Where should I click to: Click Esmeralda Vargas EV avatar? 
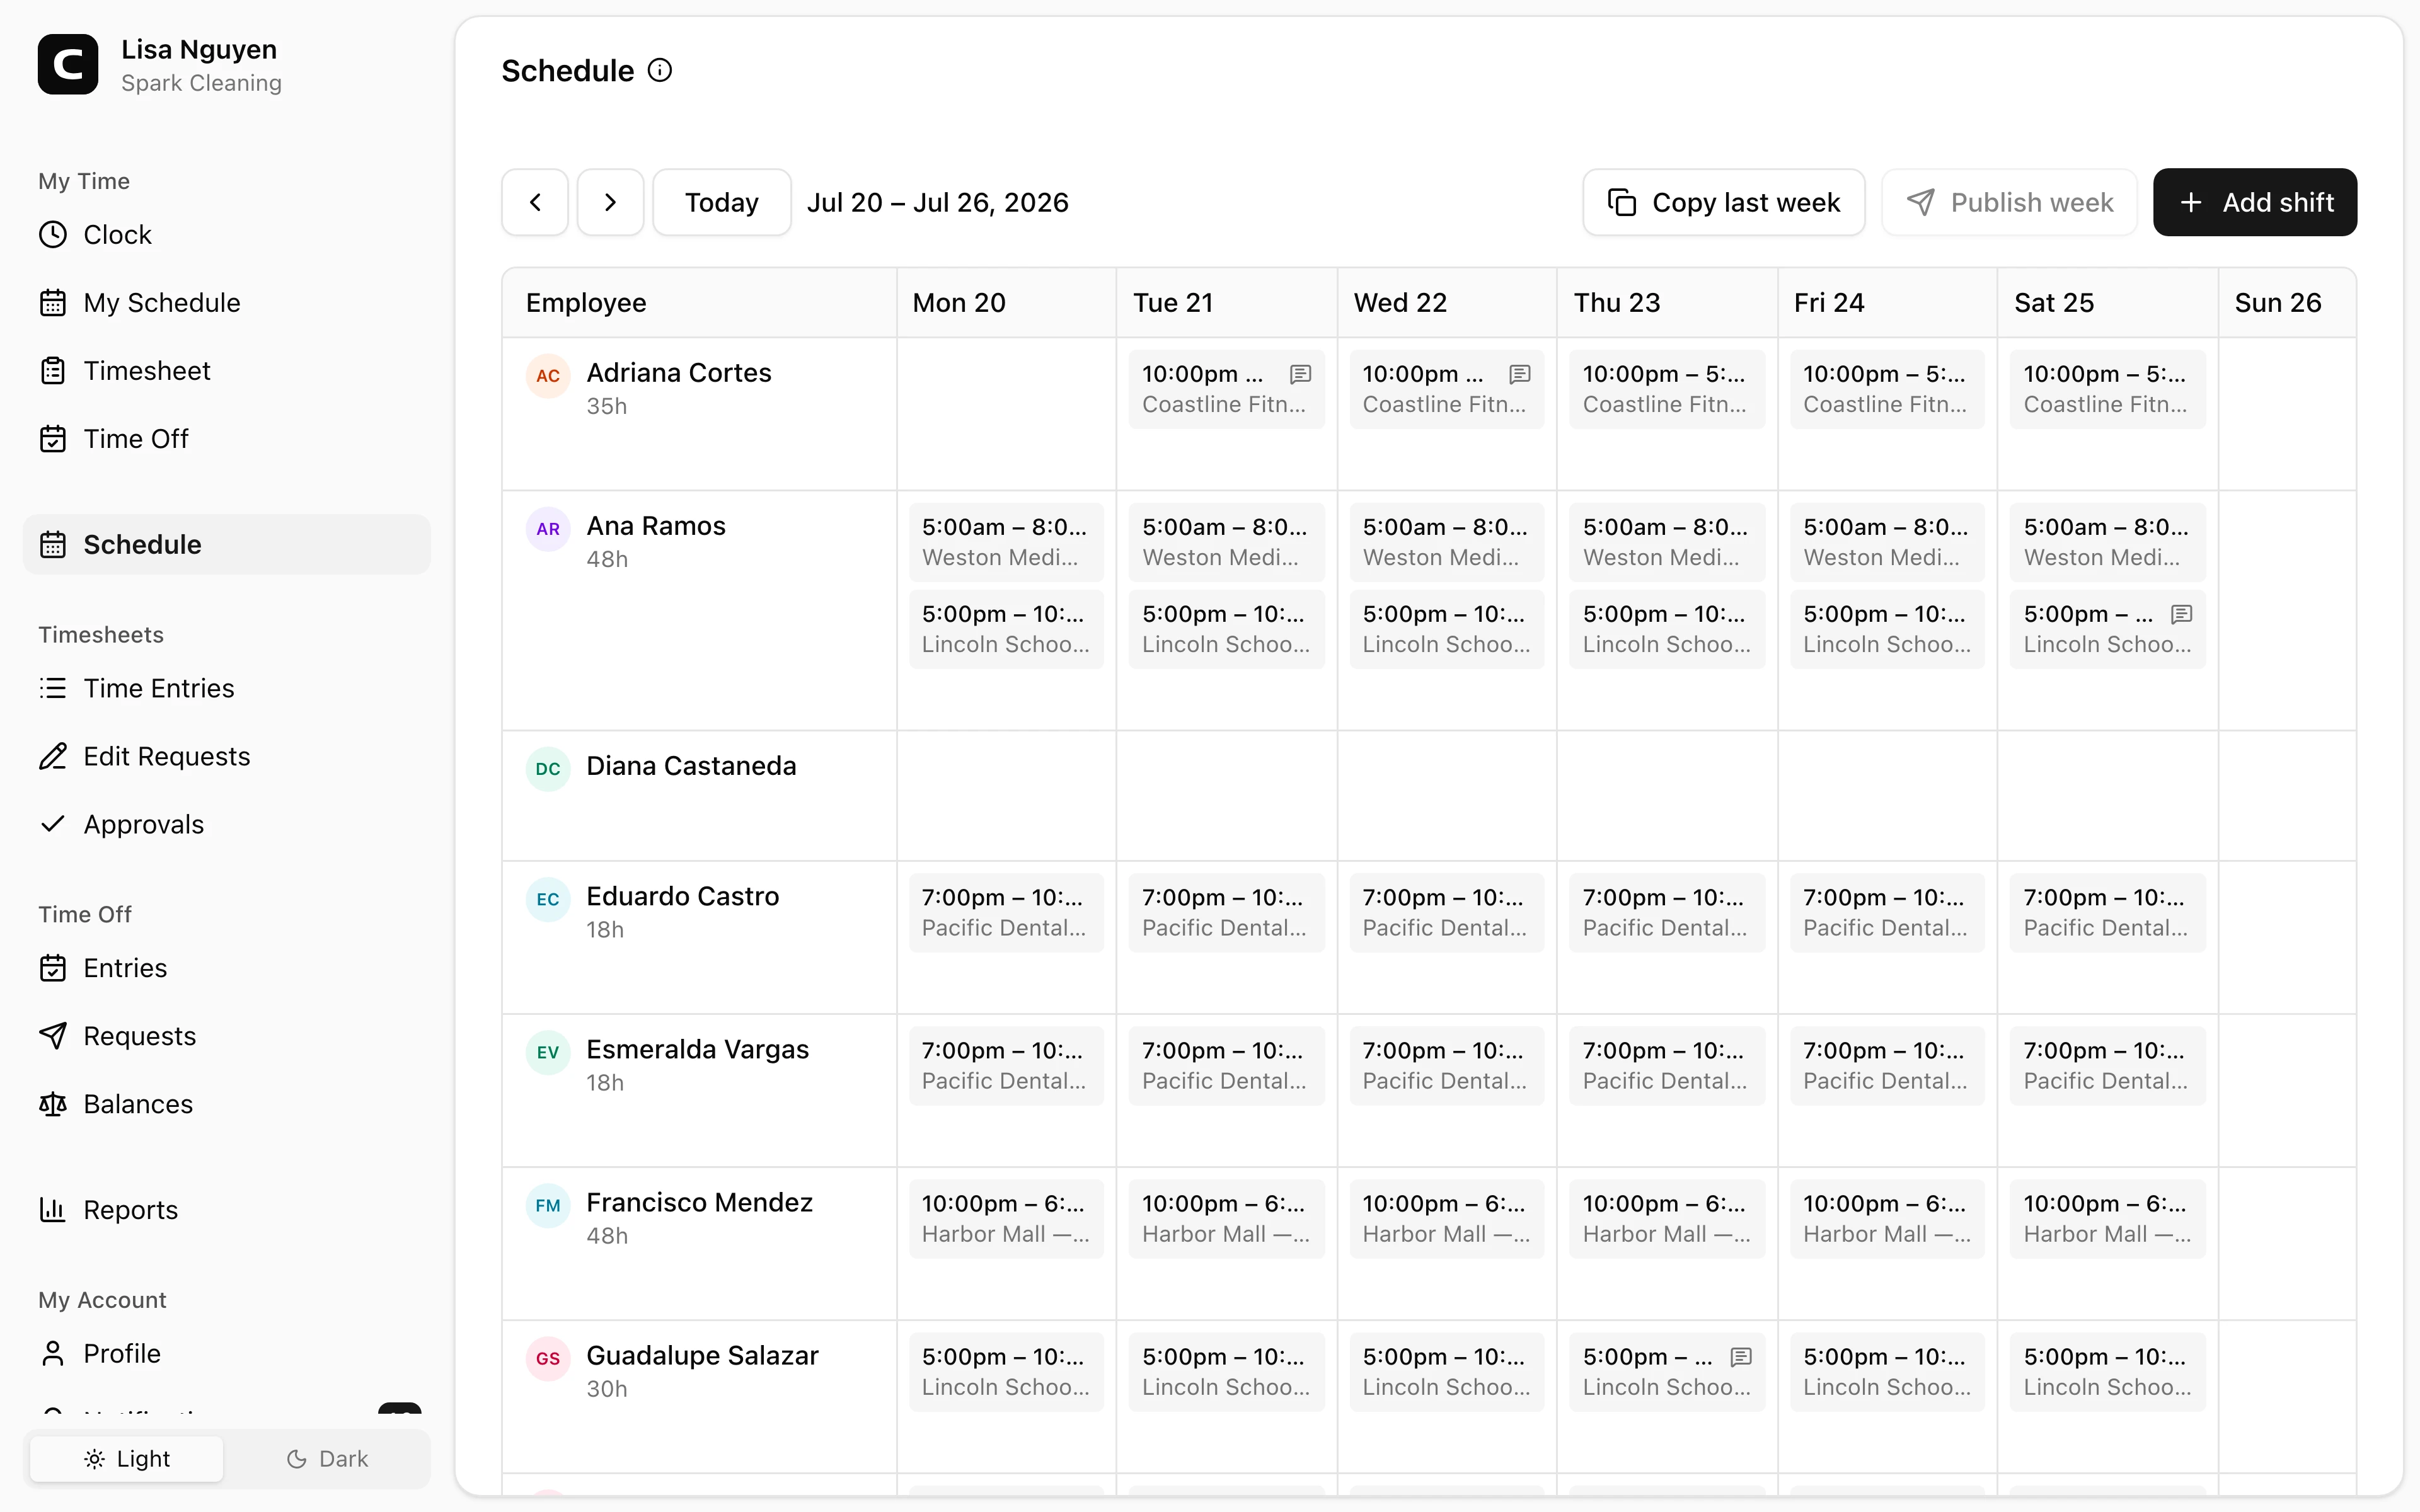(x=548, y=1052)
